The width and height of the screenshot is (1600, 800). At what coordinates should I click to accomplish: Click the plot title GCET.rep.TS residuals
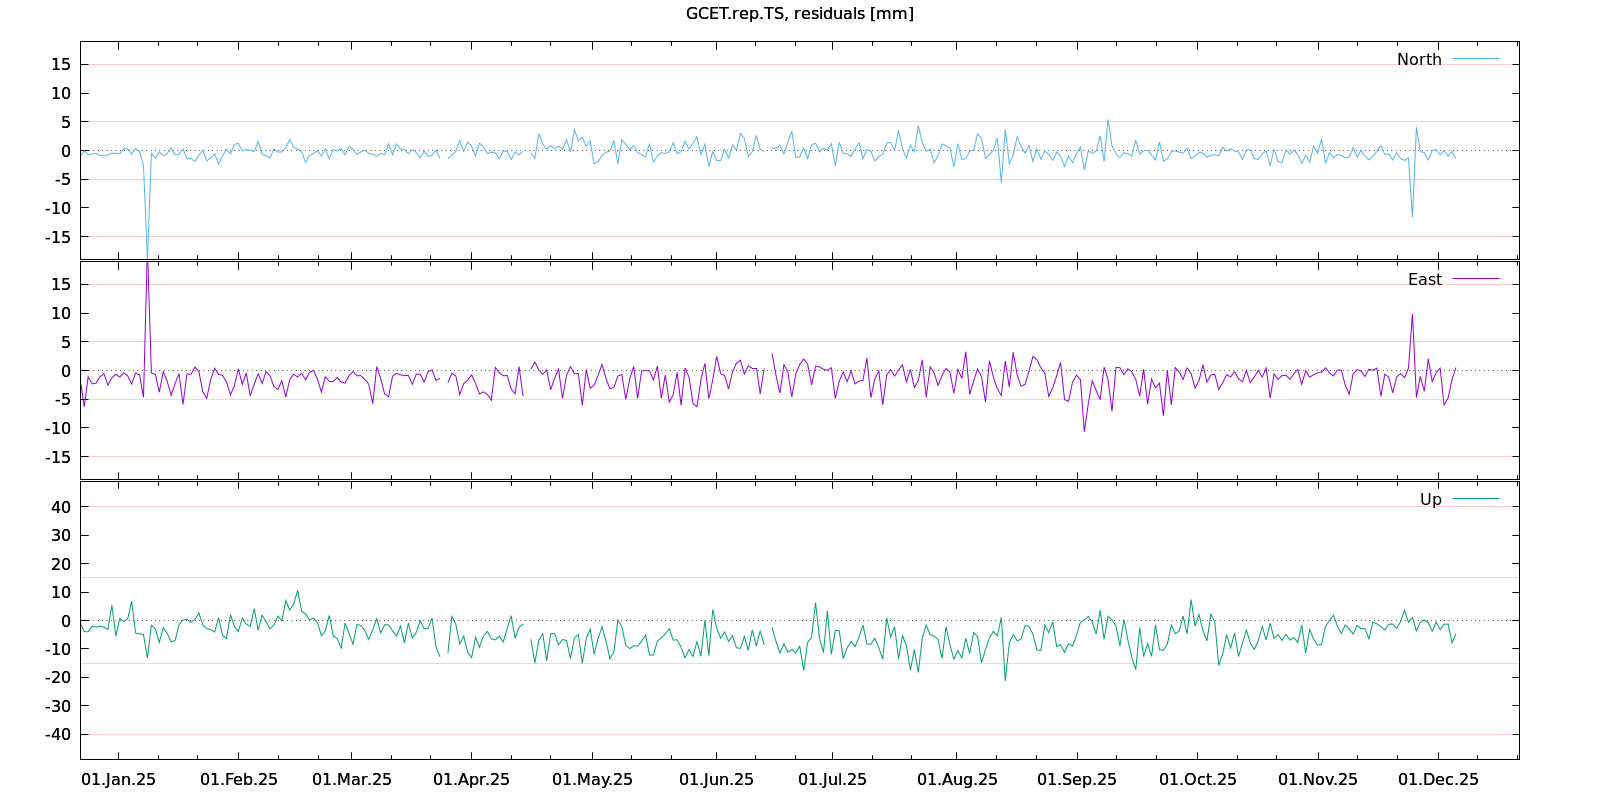coord(799,13)
